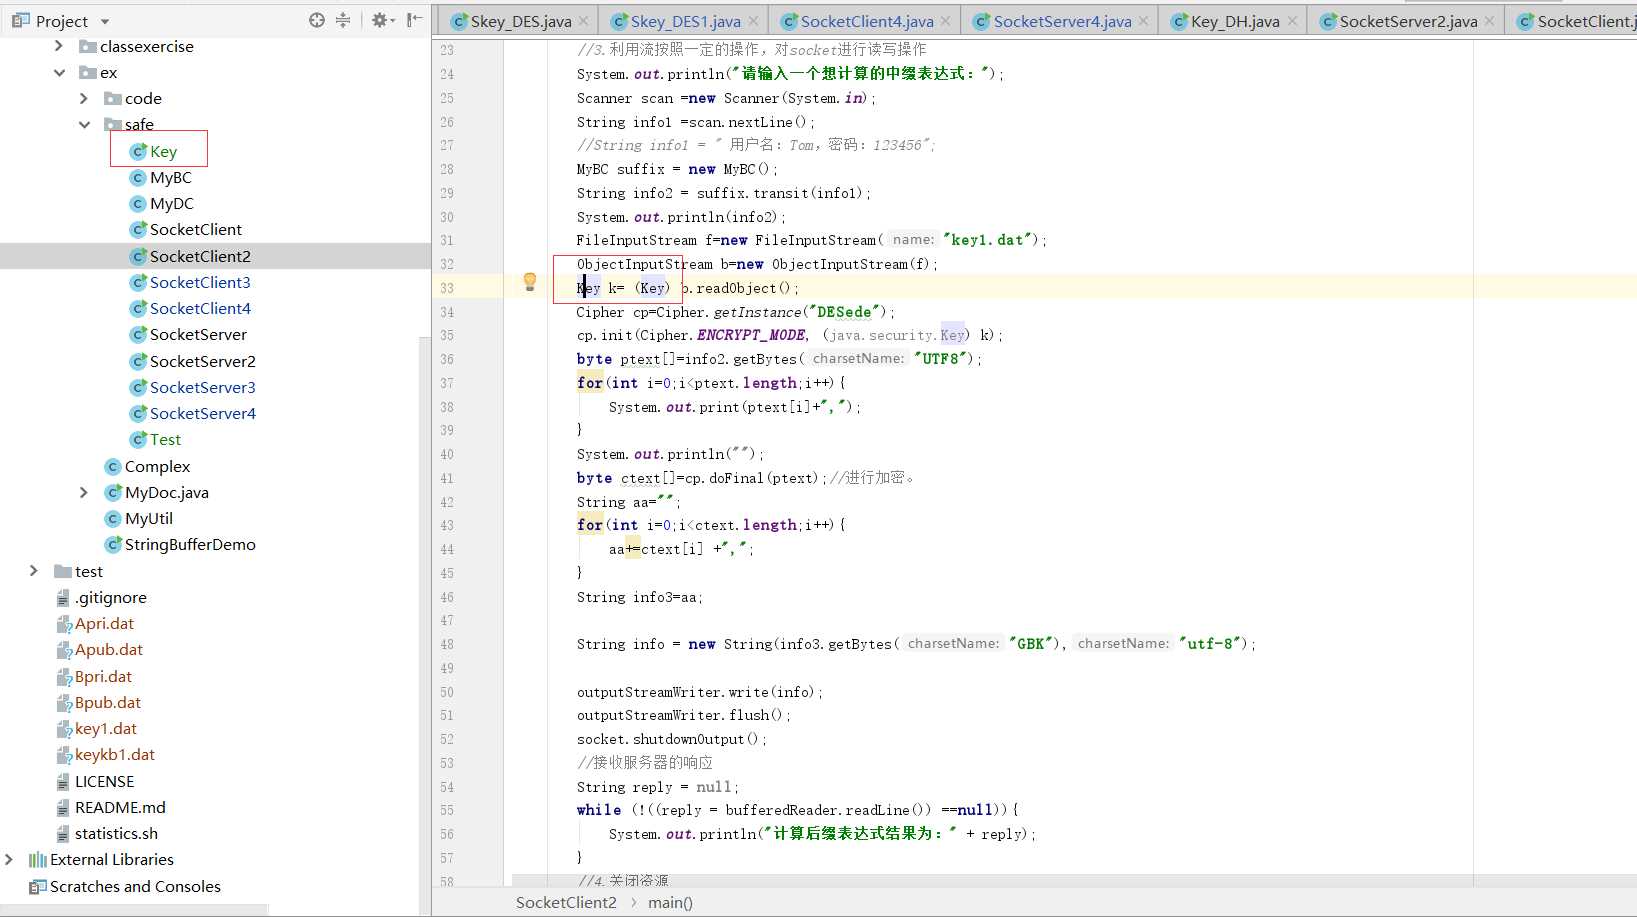Click main() in the breadcrumb bar
1637x917 pixels.
coord(670,902)
